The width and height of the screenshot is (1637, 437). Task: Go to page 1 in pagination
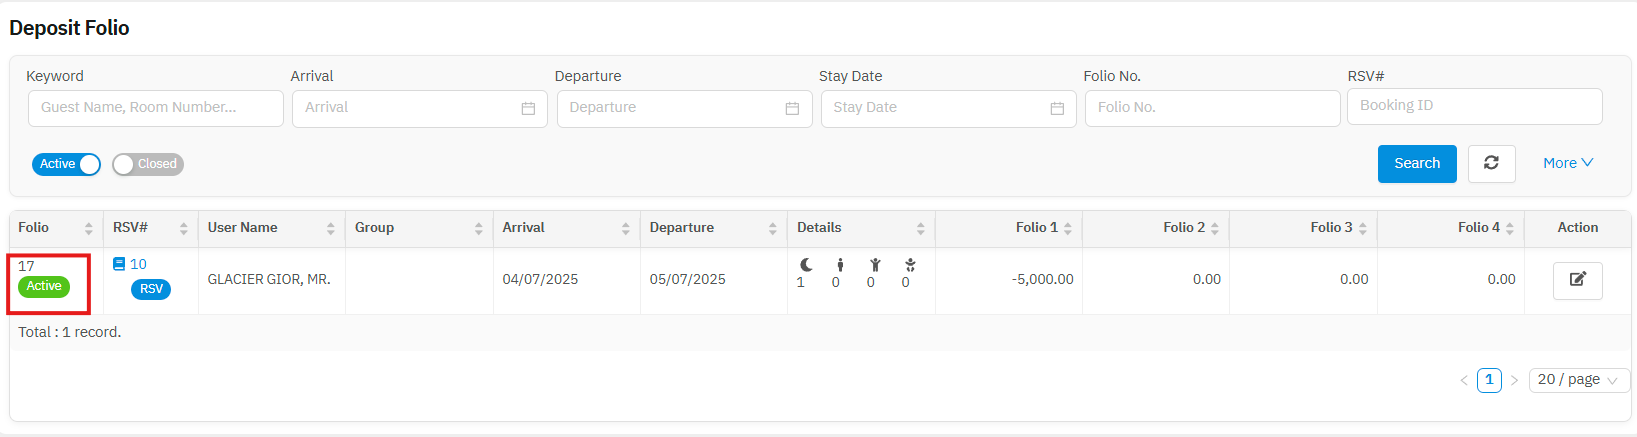1489,380
